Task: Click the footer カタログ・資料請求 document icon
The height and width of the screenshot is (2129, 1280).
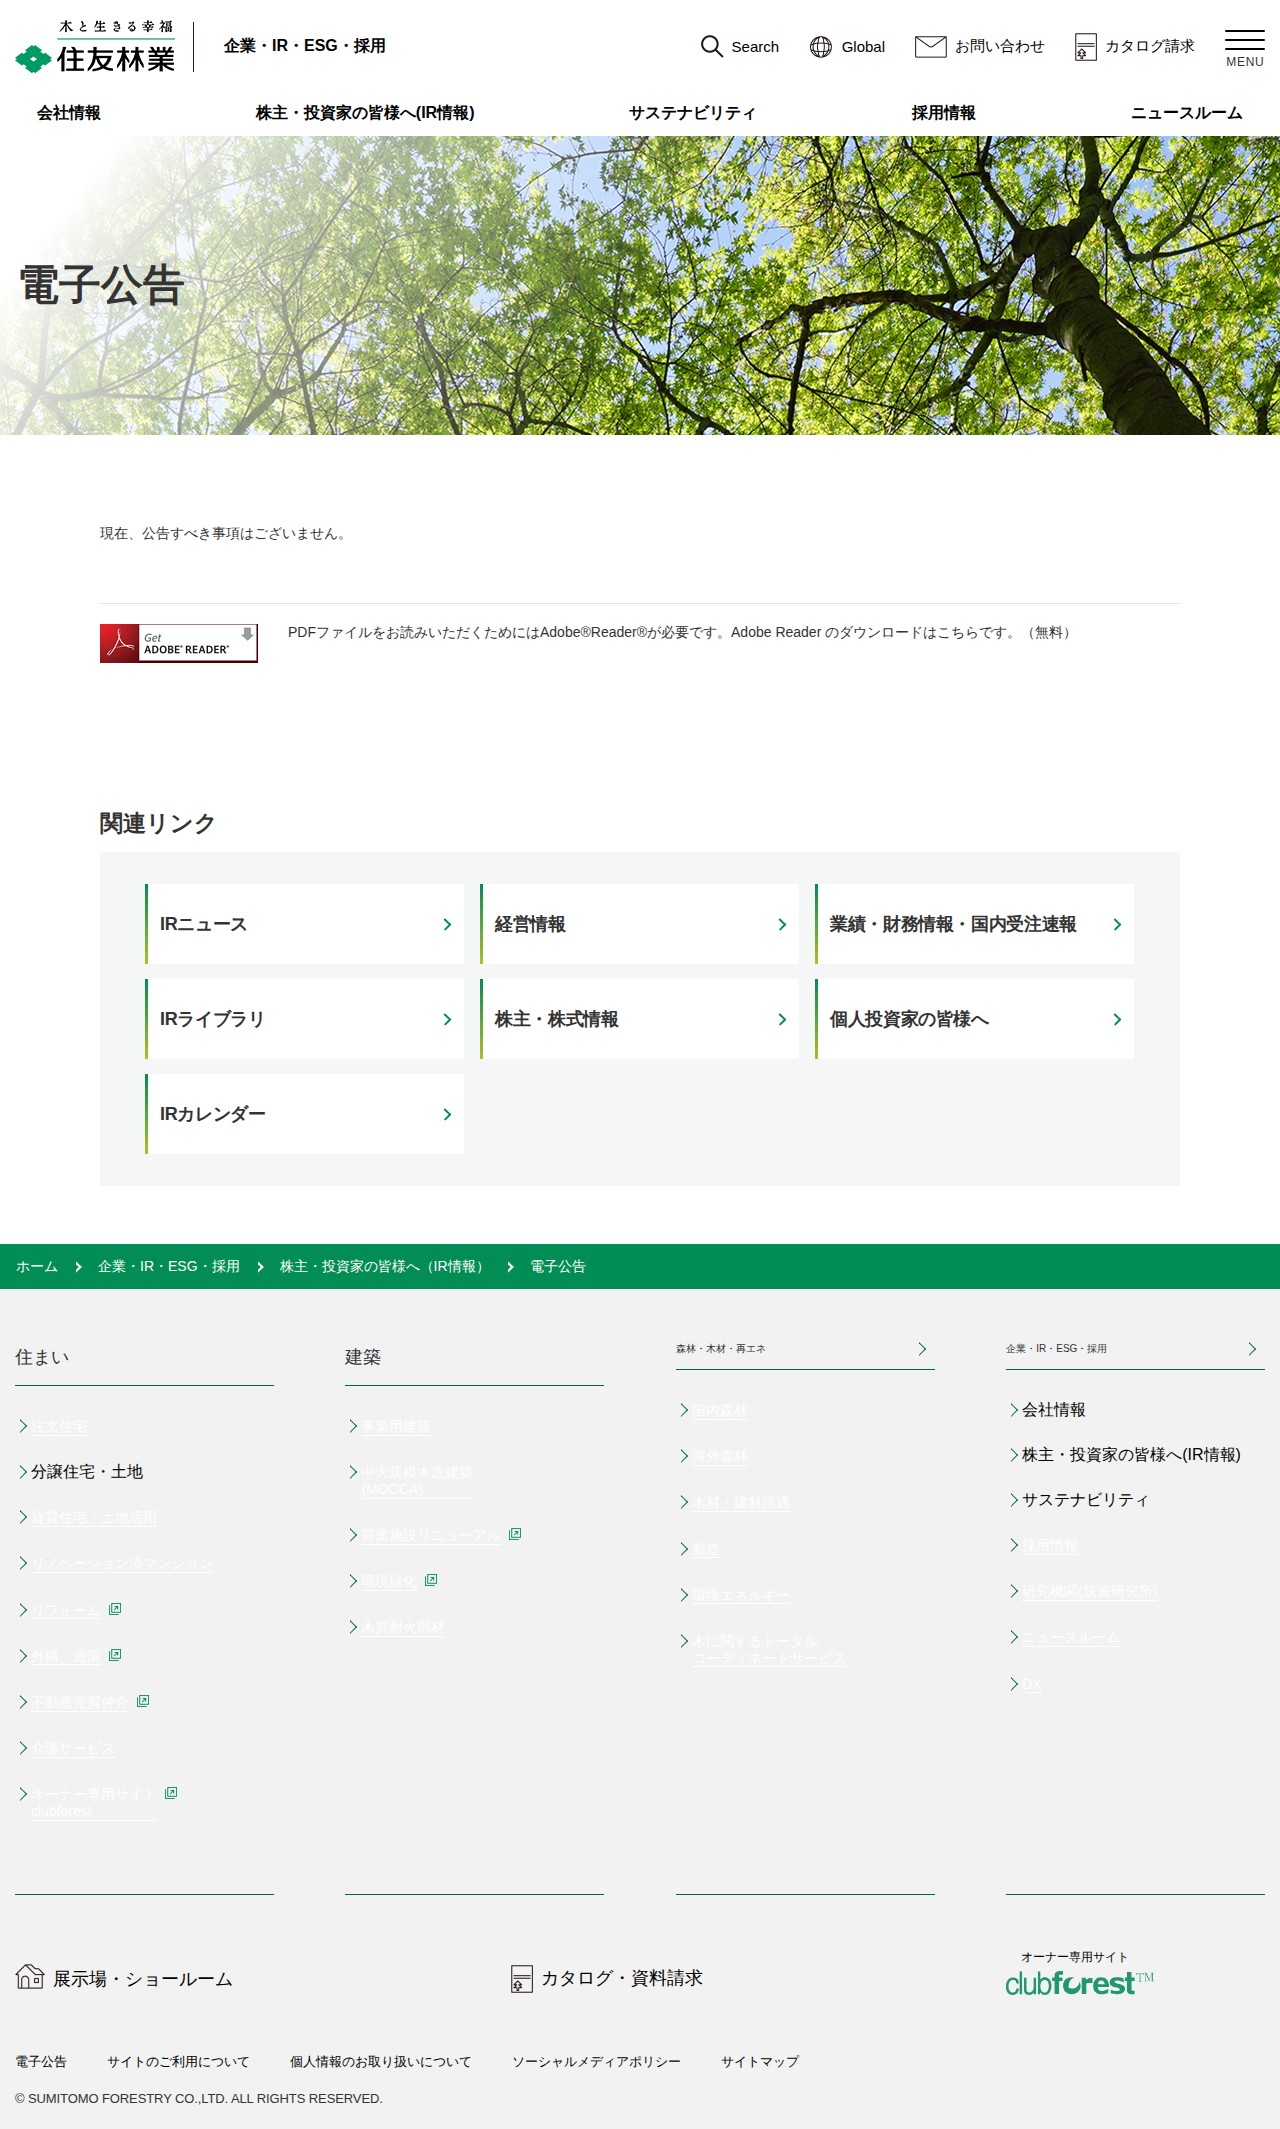Action: 522,1978
